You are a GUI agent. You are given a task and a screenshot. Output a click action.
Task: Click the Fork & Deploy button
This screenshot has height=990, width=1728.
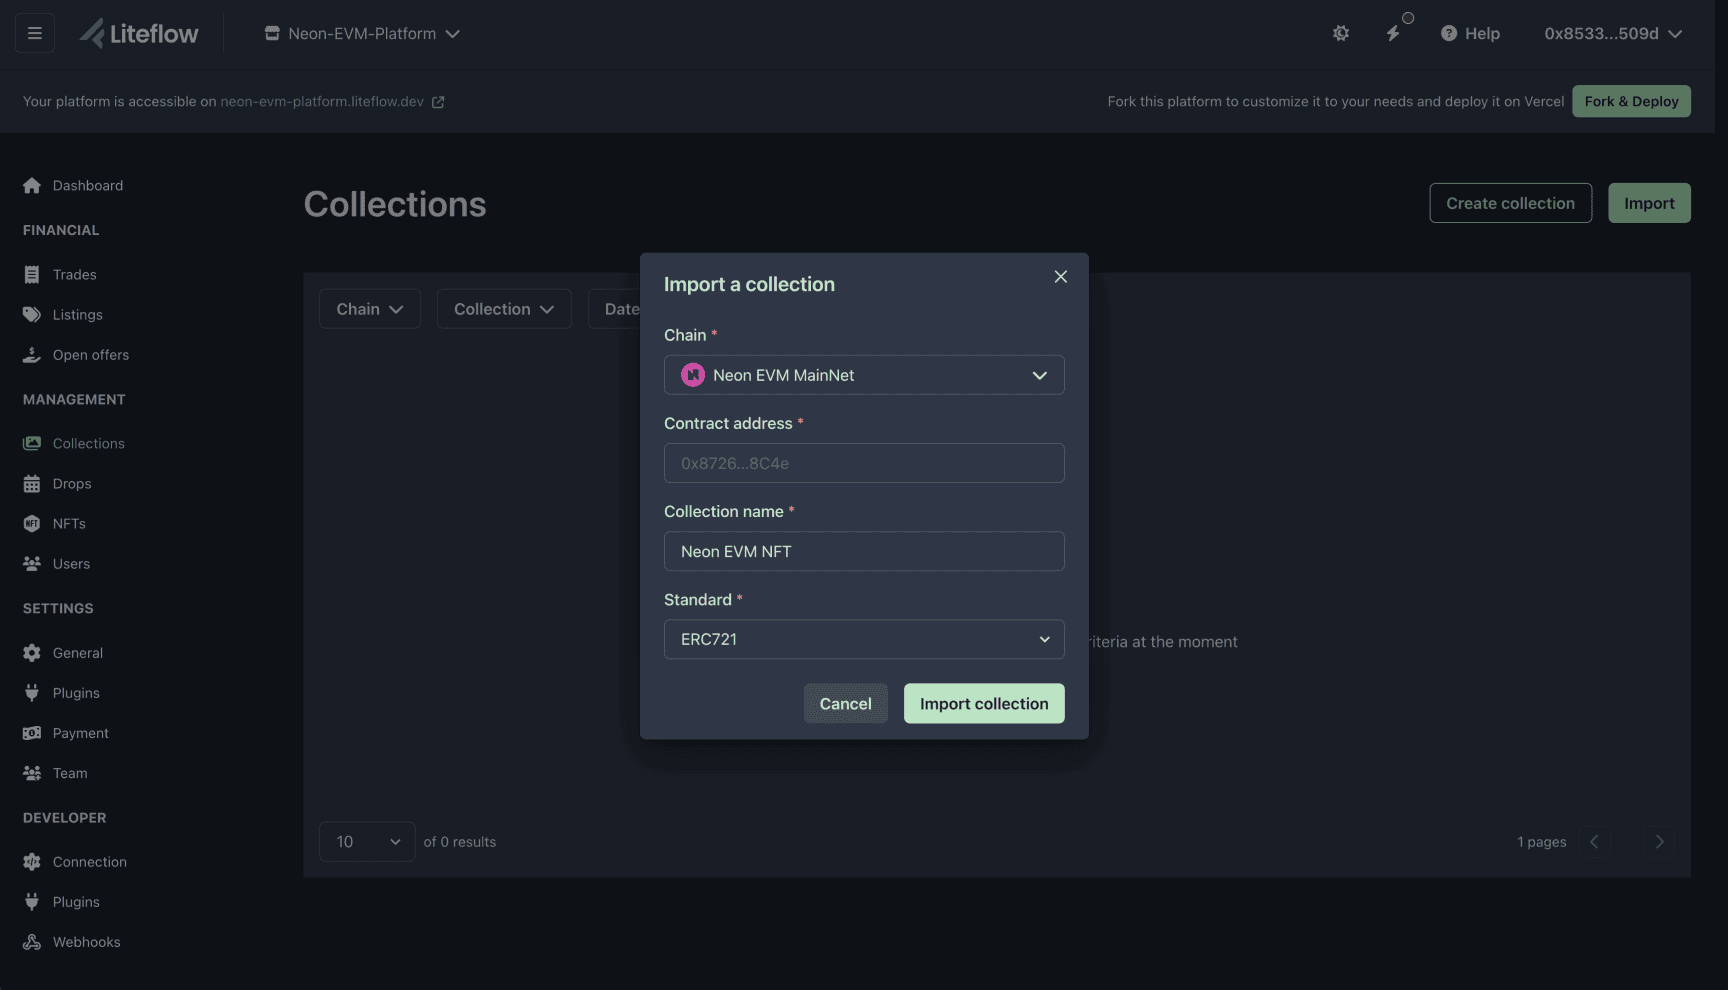(1631, 101)
